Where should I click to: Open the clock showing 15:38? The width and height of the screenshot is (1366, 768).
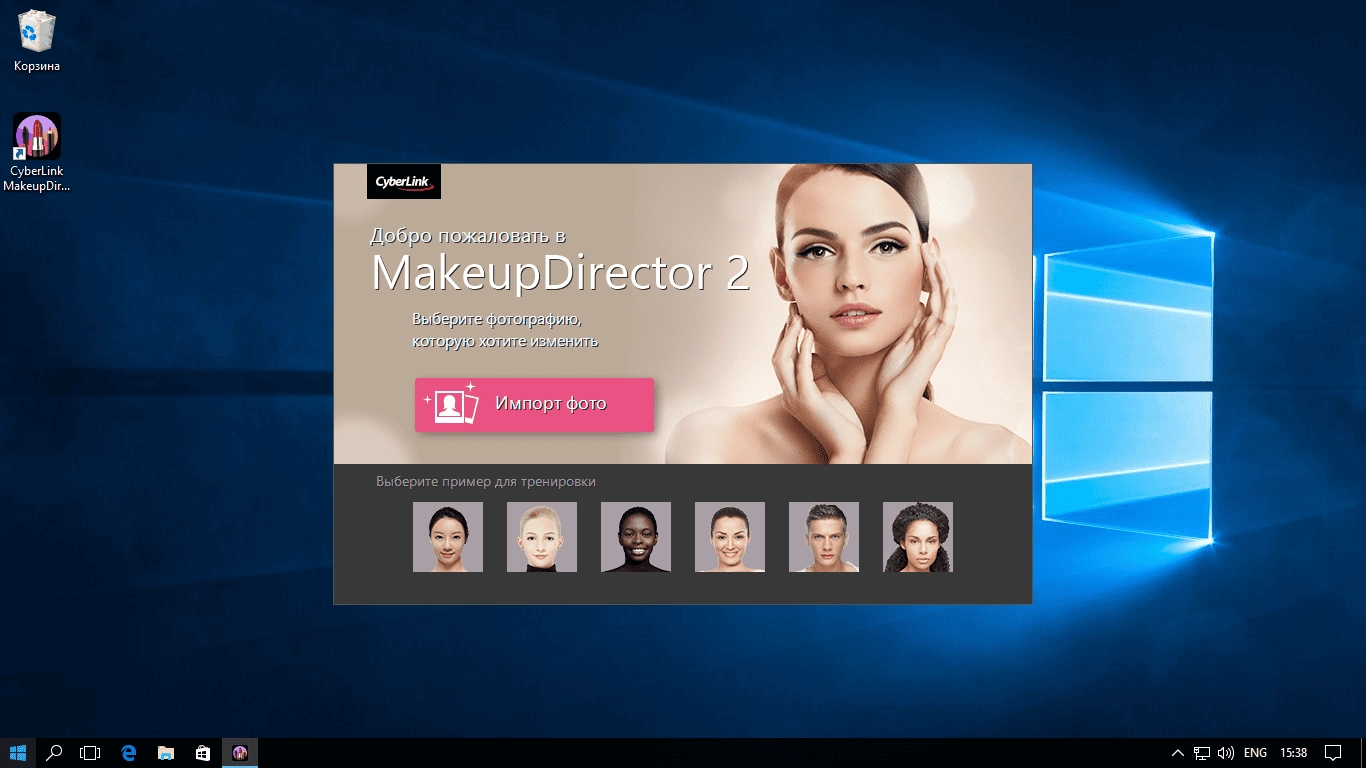1293,753
